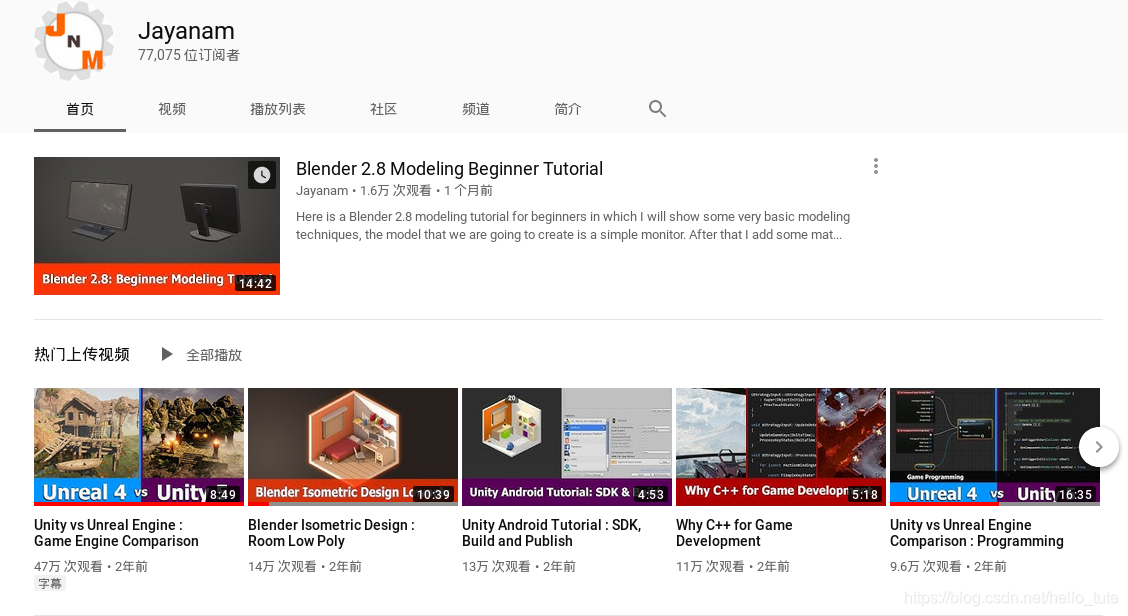This screenshot has height=616, width=1128.
Task: Click the play all triangle icon
Action: click(167, 354)
